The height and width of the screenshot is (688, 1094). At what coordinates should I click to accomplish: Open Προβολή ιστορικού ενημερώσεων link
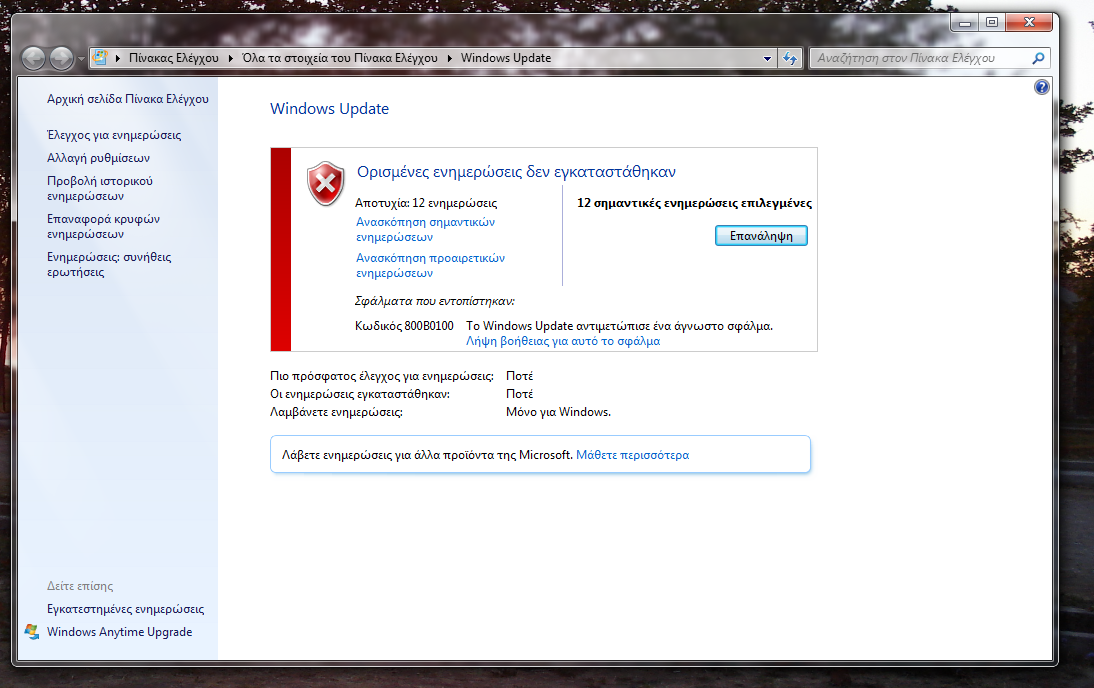(x=100, y=188)
